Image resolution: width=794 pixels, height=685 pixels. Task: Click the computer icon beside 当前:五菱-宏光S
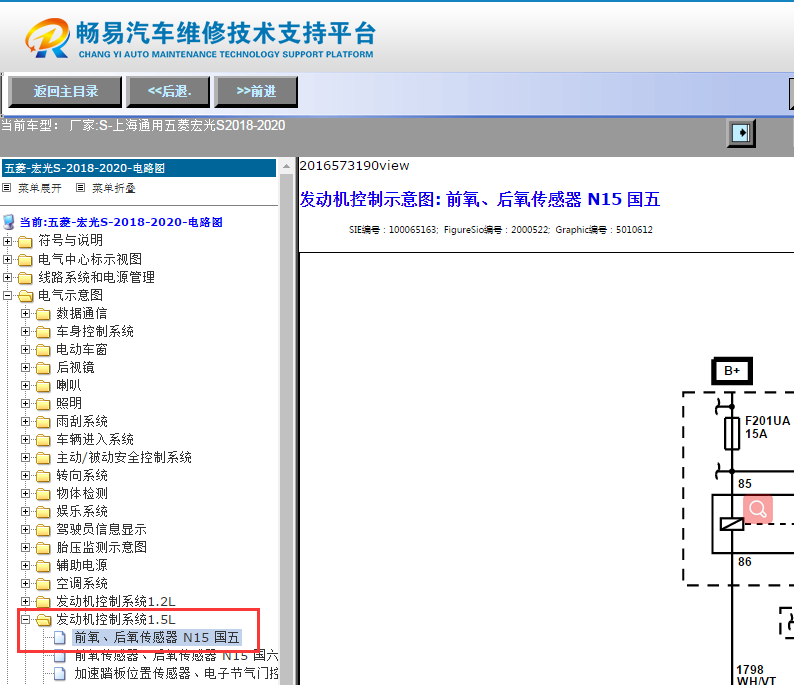(x=9, y=222)
